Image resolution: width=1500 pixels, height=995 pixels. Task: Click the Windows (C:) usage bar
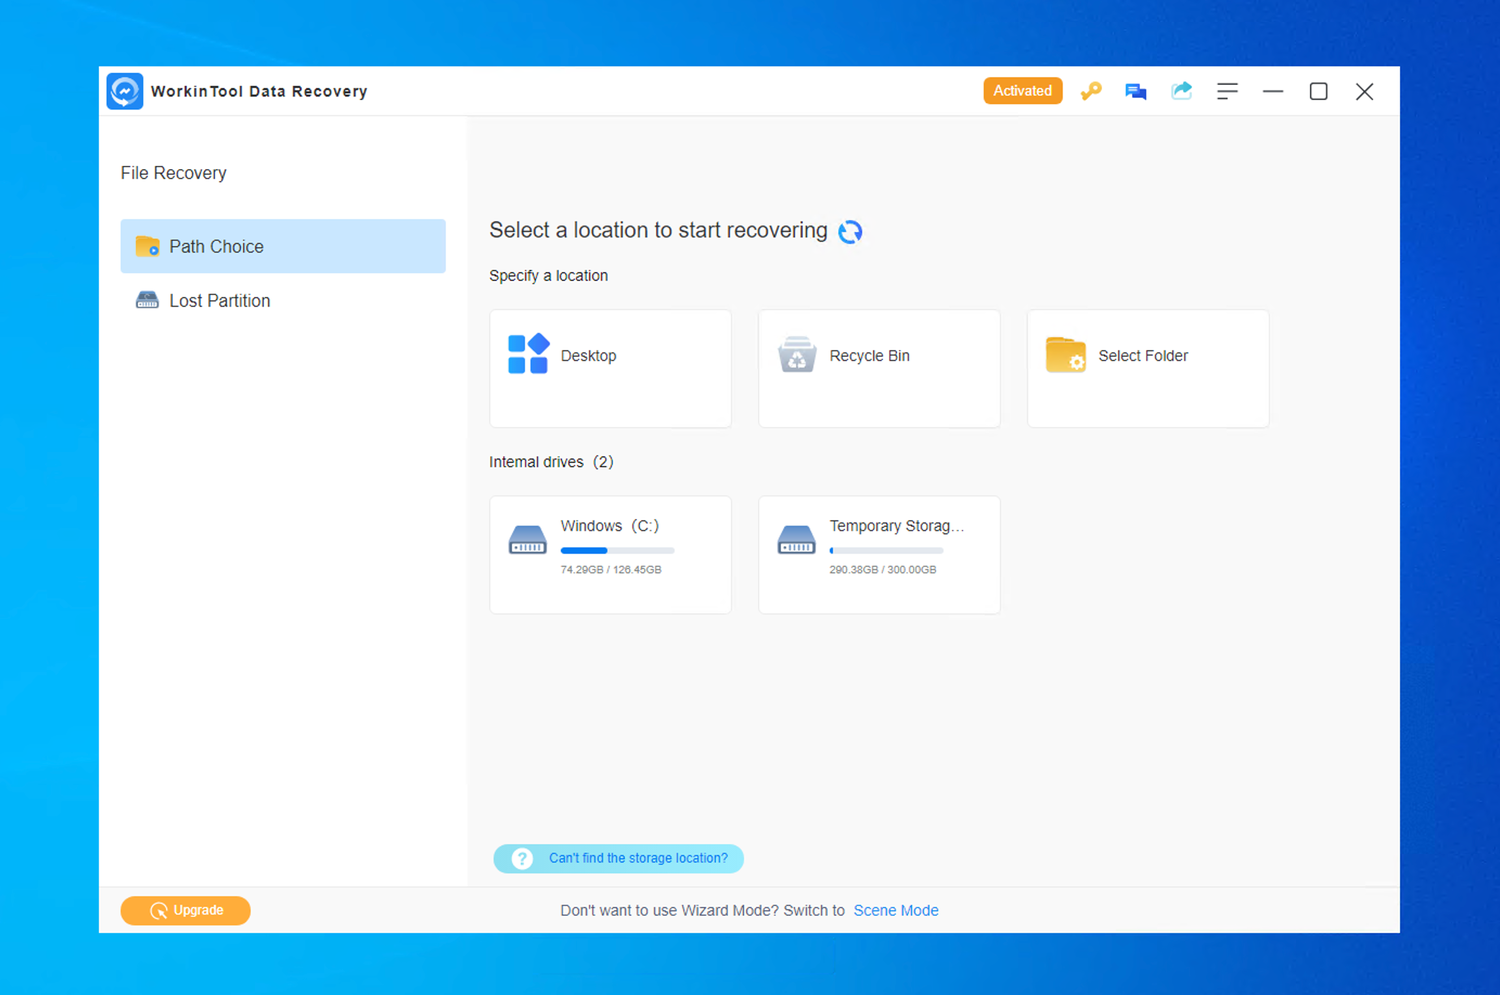(x=618, y=550)
